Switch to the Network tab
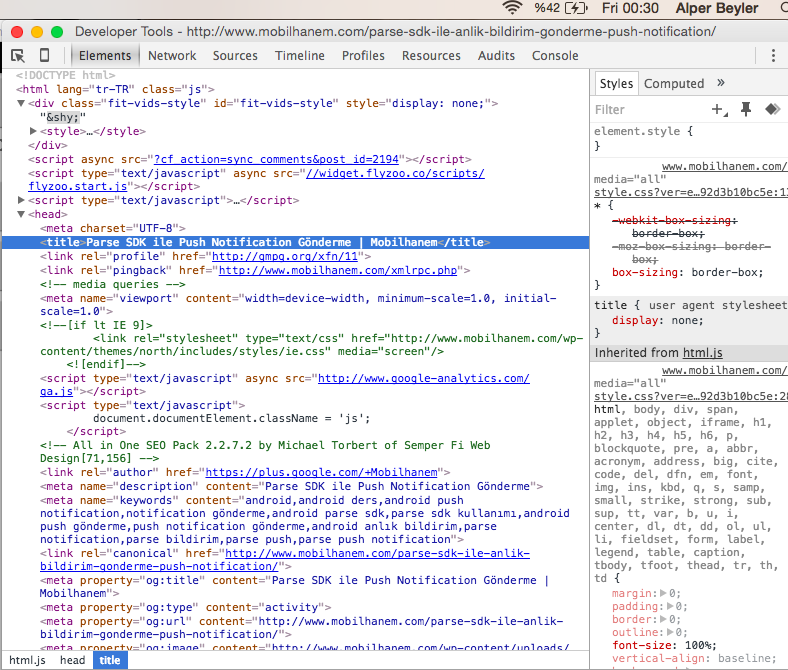Screen dimensions: 788x670 172,55
